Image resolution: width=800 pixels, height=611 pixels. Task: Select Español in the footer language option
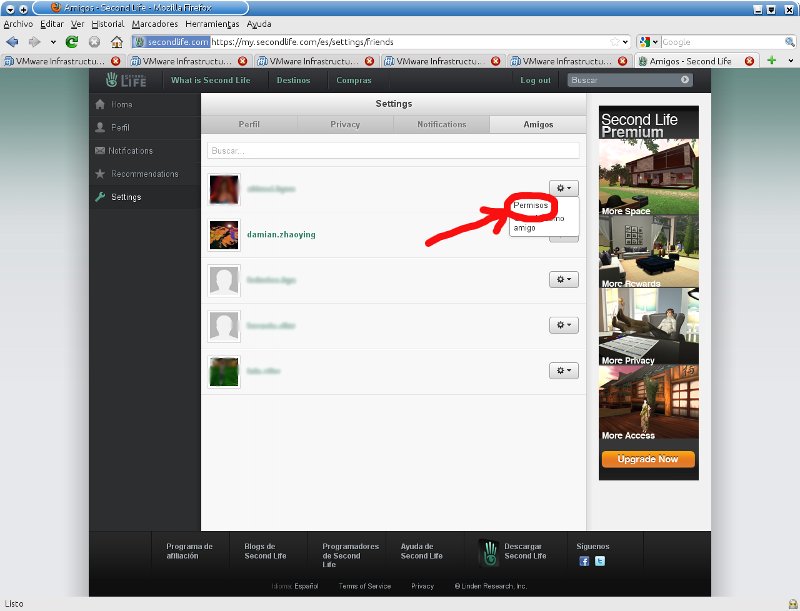(306, 586)
